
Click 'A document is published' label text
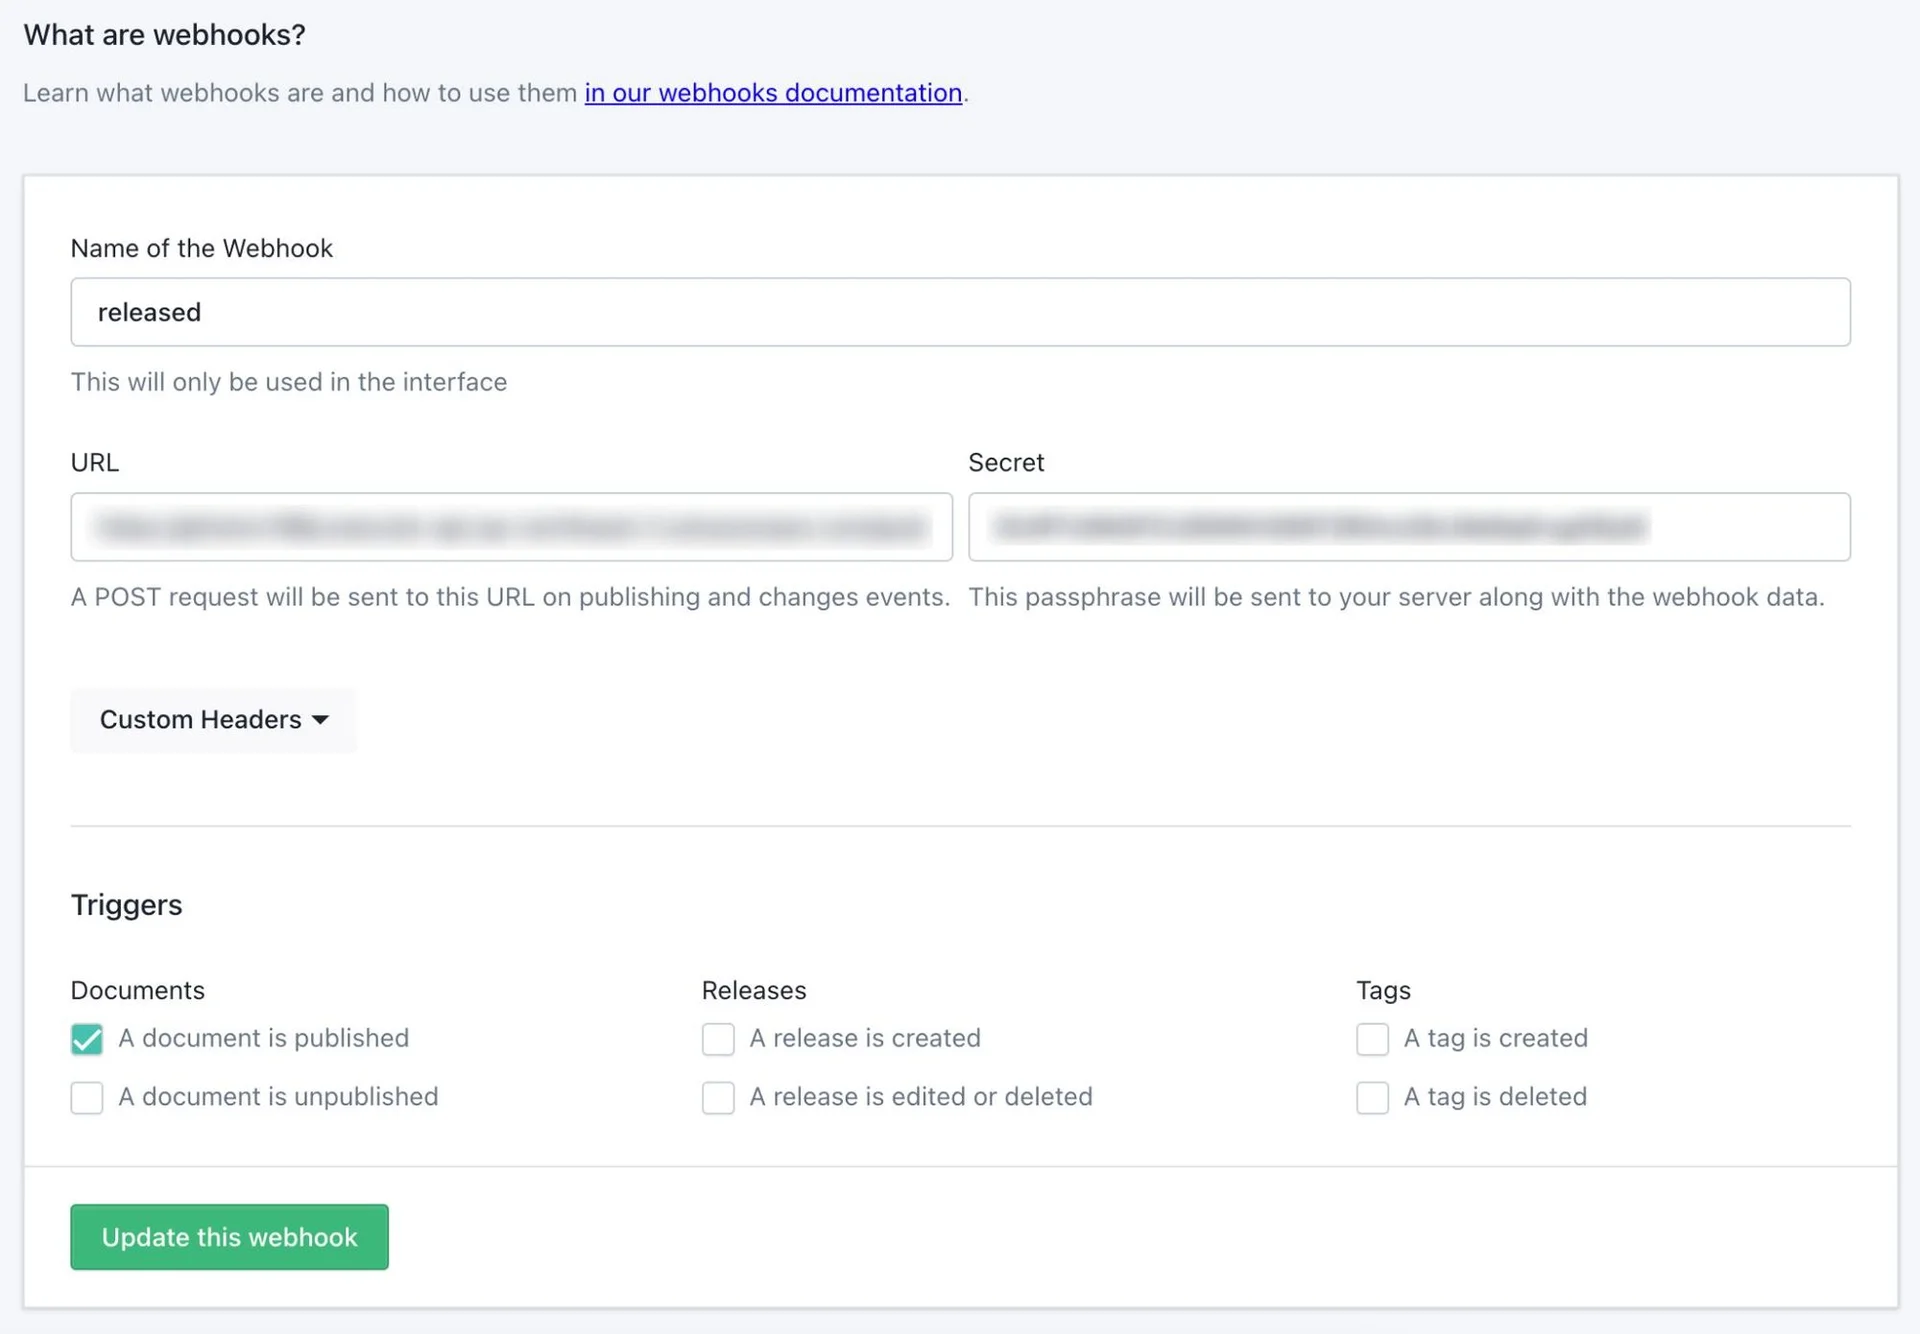(x=263, y=1038)
